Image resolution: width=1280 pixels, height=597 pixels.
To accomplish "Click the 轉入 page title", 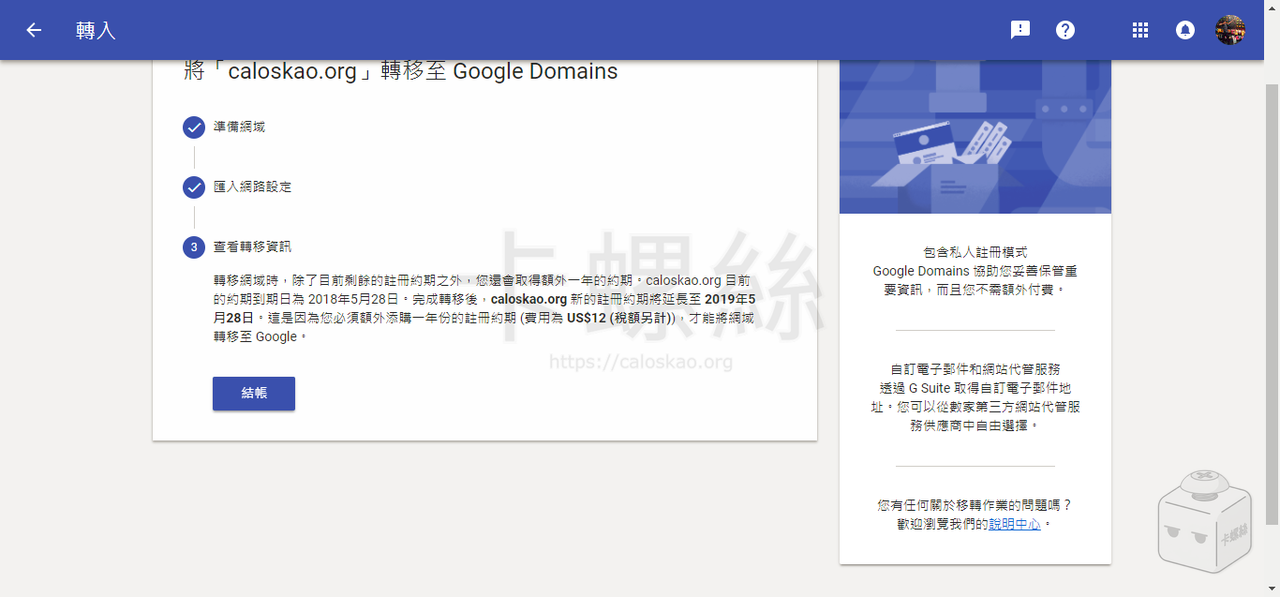I will pos(96,30).
